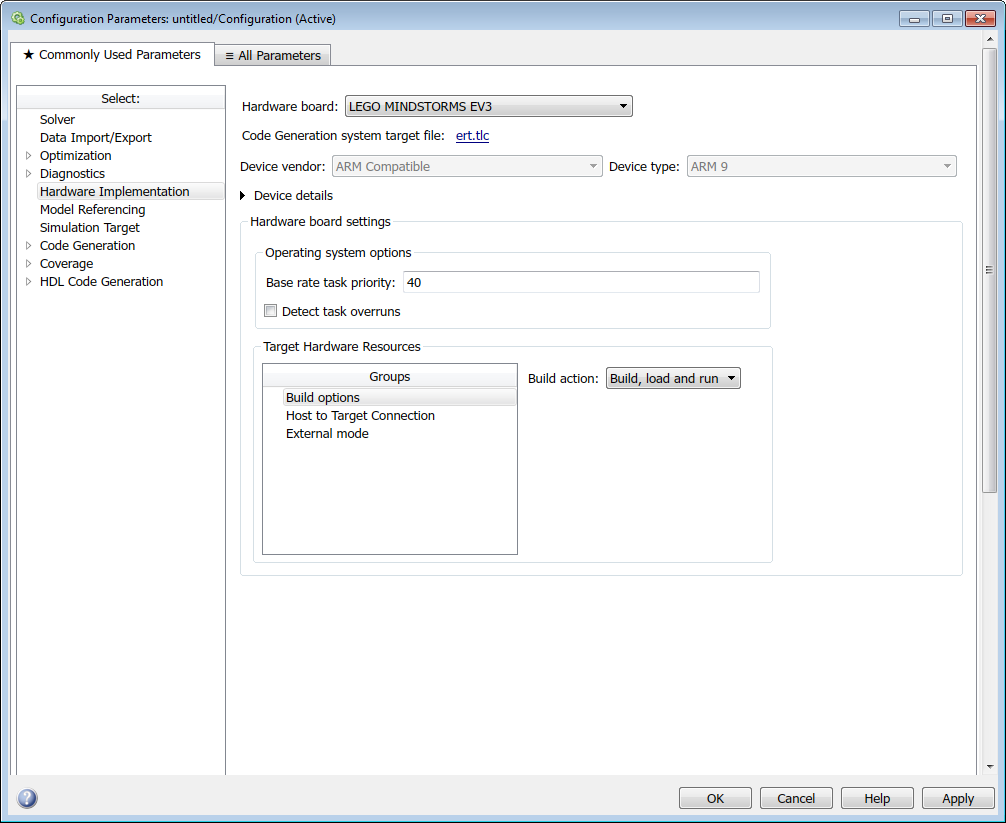Image resolution: width=1006 pixels, height=823 pixels.
Task: Click the Base rate task priority field
Action: (580, 283)
